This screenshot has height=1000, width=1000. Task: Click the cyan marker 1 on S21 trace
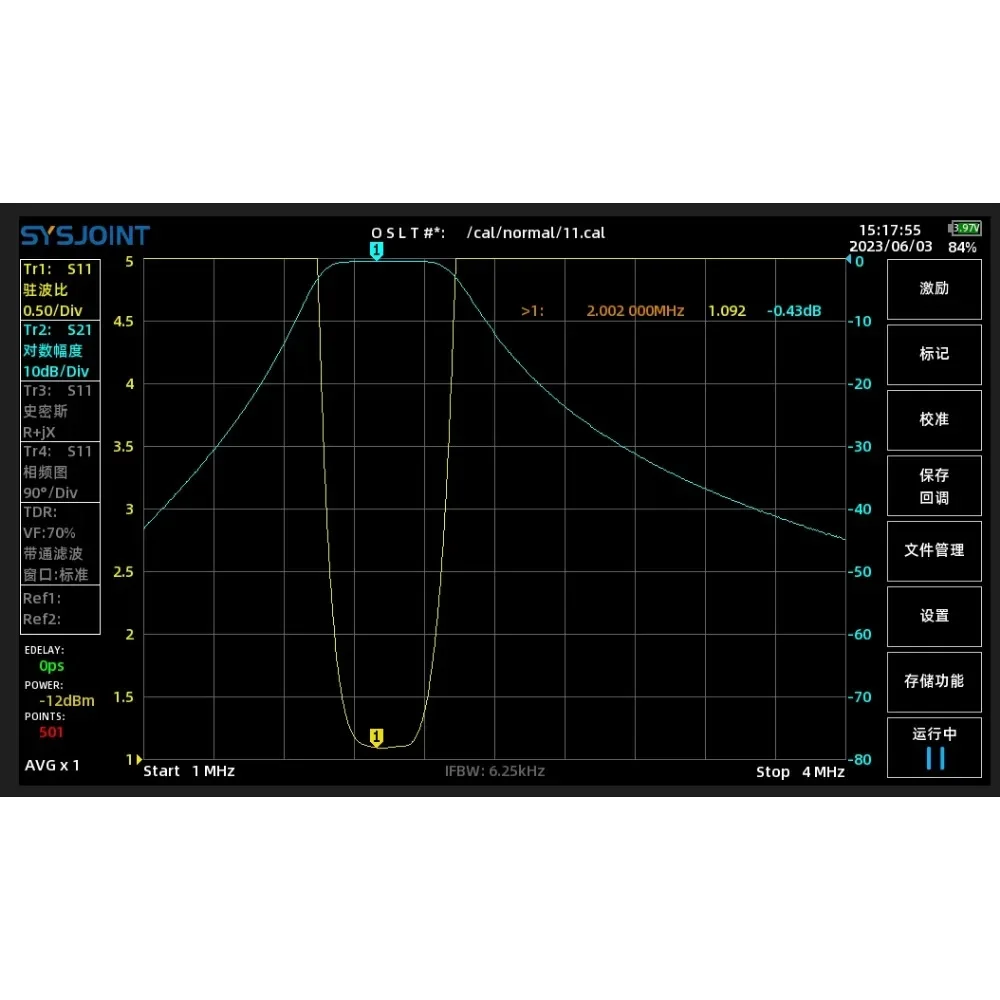tap(376, 250)
